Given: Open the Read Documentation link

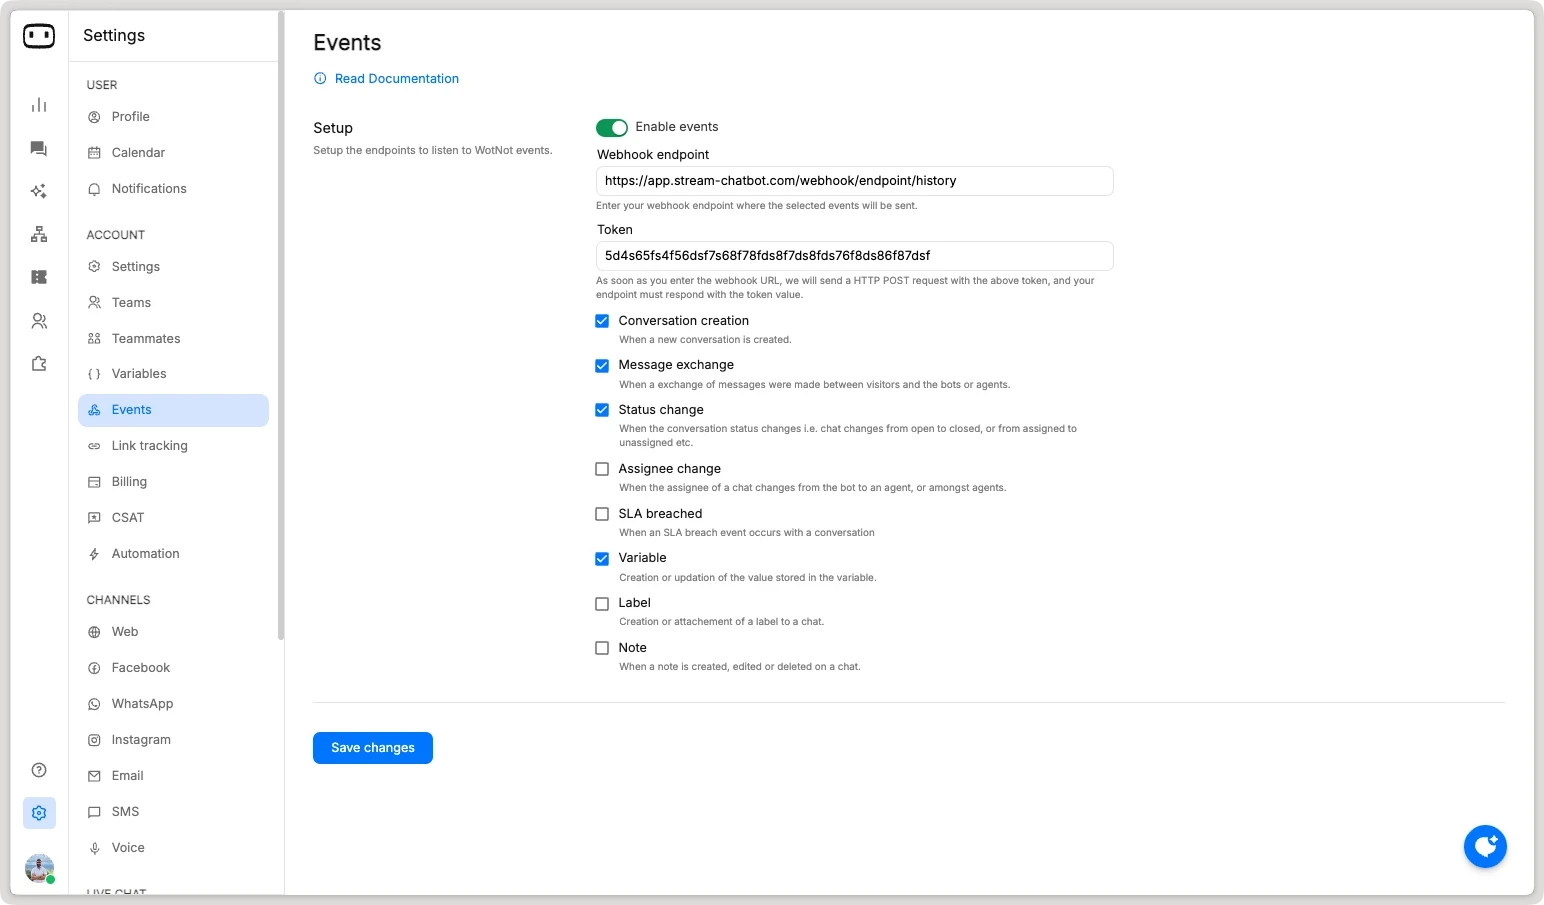Looking at the screenshot, I should click(397, 78).
